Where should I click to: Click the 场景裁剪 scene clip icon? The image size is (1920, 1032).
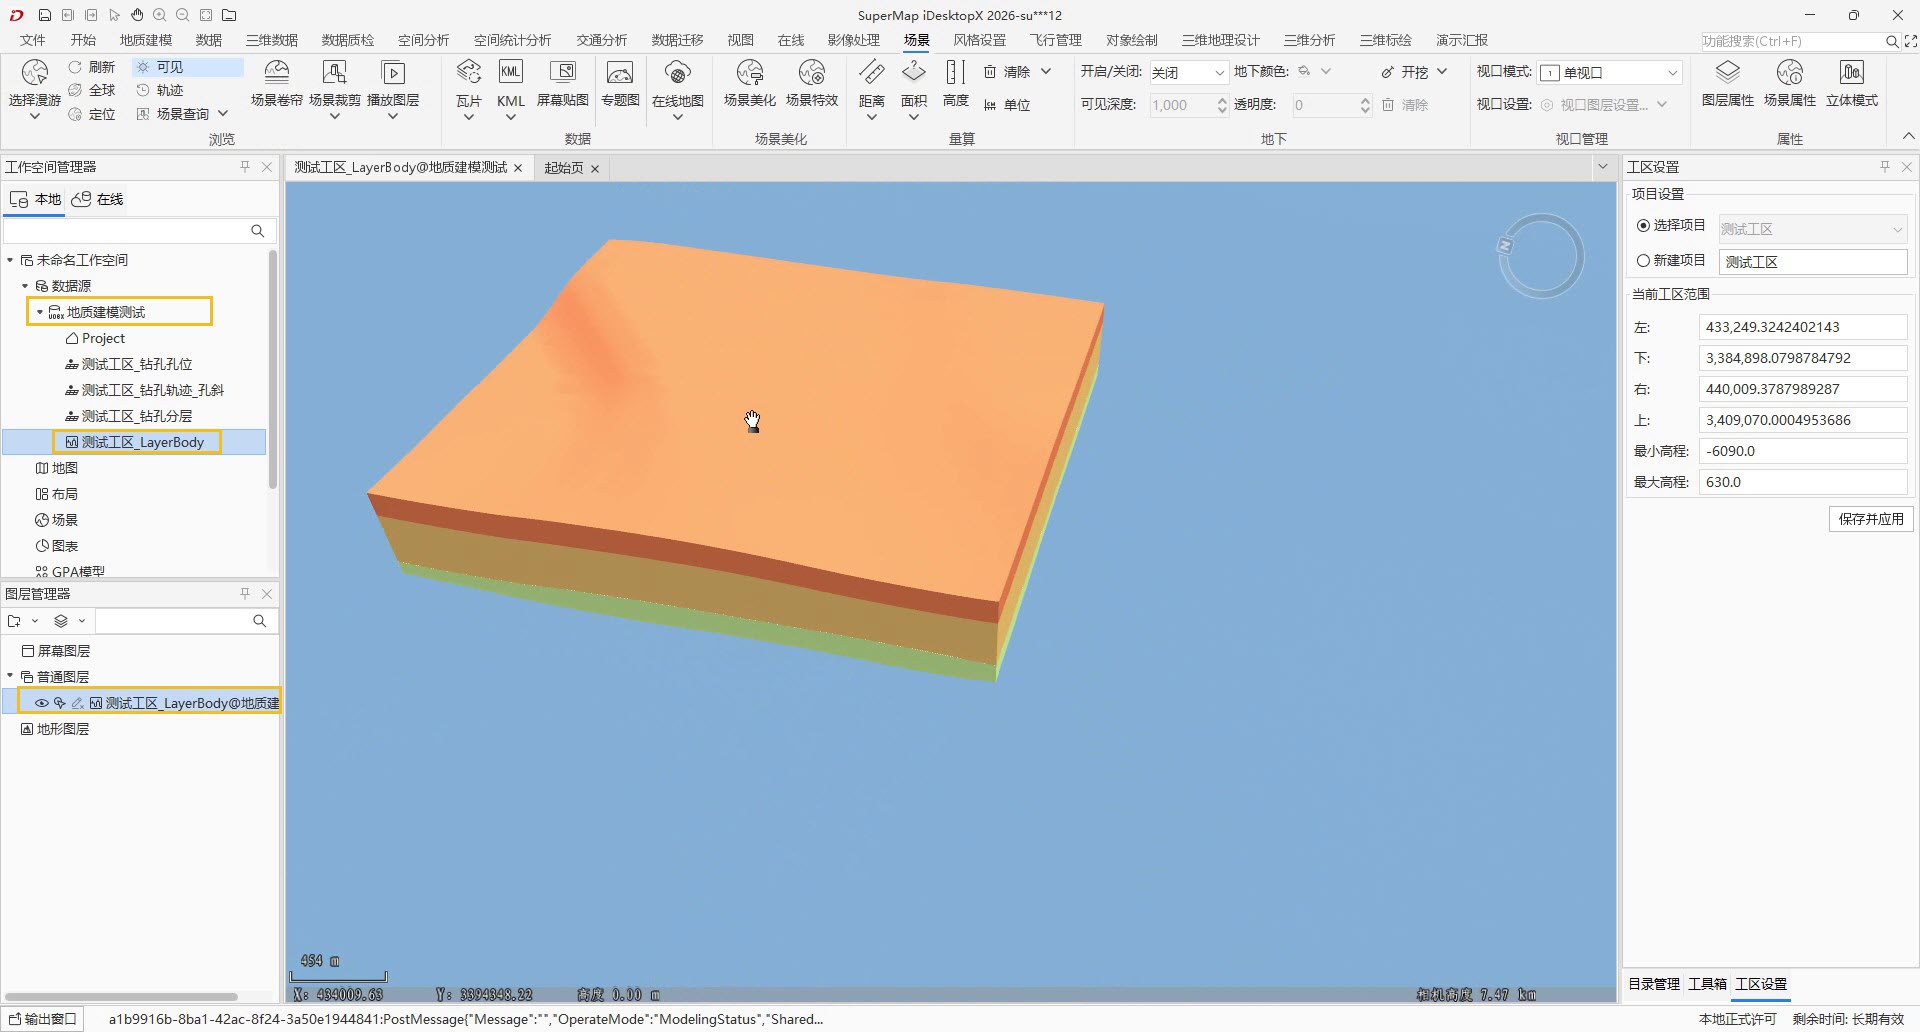334,73
